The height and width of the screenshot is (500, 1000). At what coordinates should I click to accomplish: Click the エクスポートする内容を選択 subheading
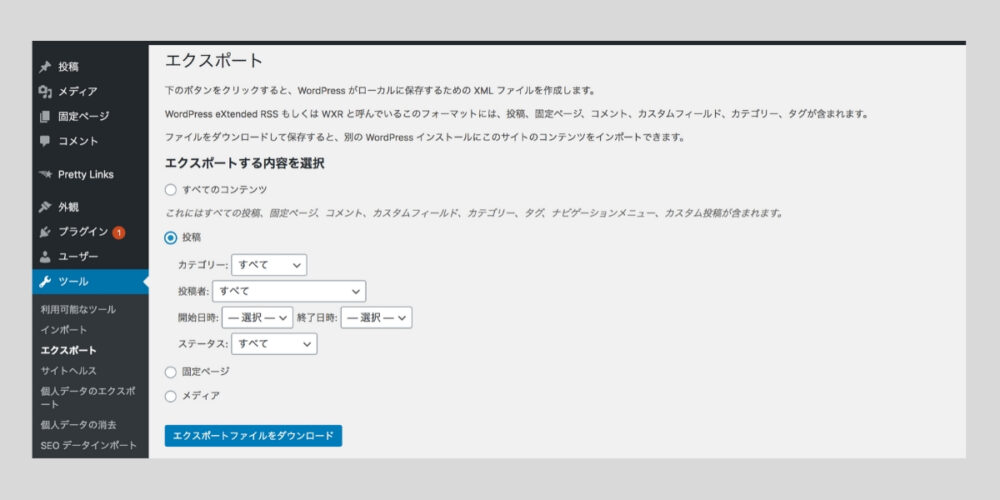click(244, 163)
